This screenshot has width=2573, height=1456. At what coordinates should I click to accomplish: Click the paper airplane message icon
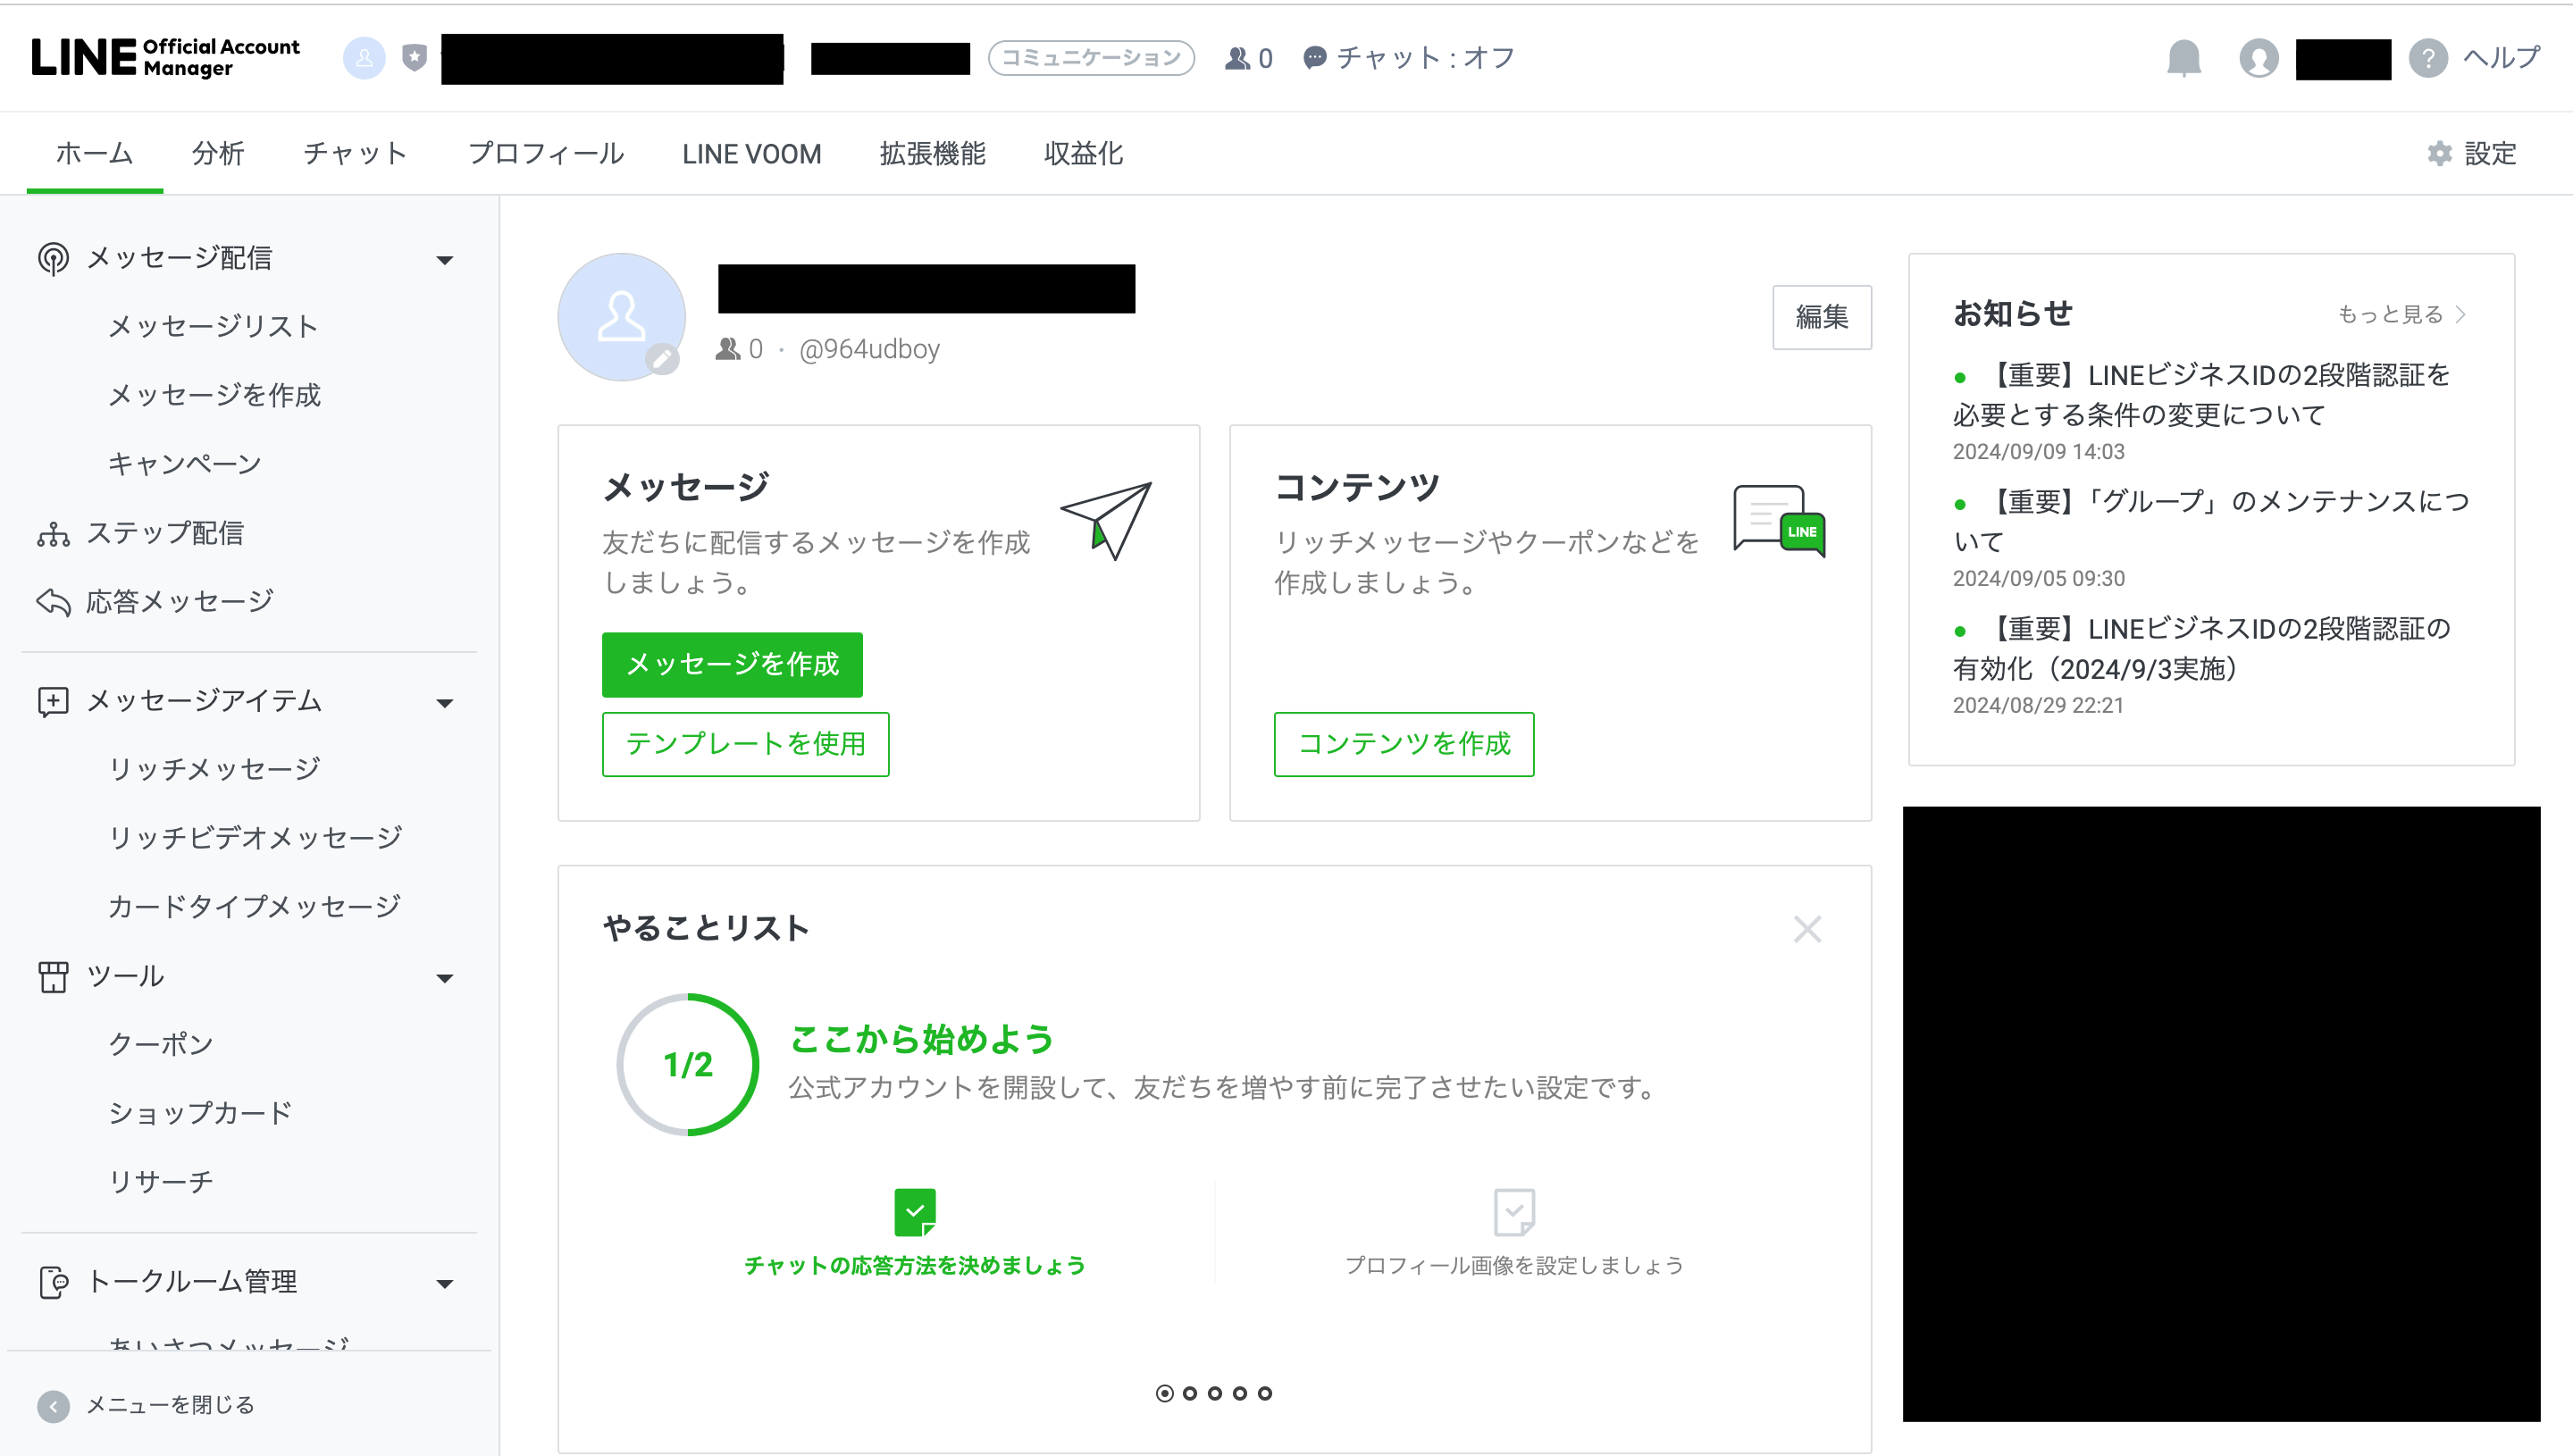[1106, 520]
